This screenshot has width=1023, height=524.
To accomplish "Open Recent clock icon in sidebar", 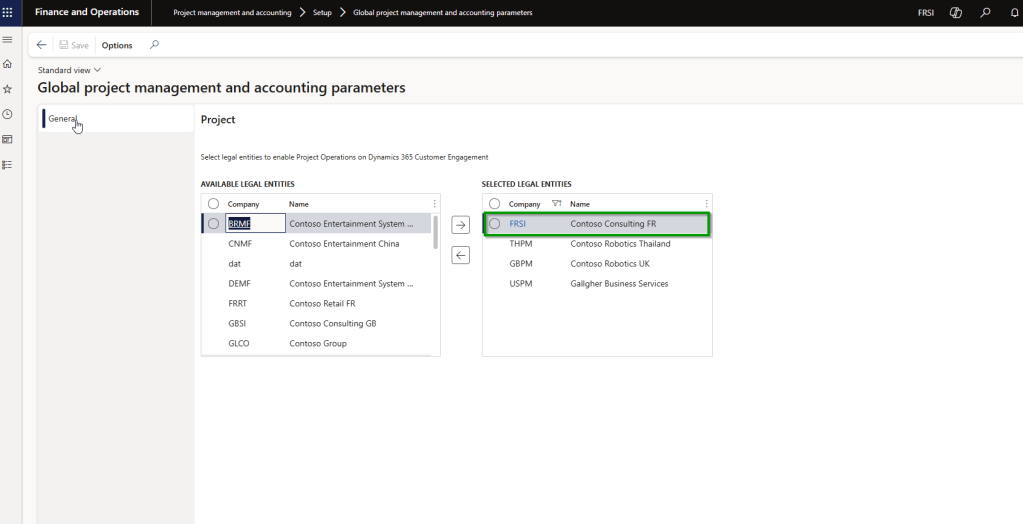I will click(8, 114).
